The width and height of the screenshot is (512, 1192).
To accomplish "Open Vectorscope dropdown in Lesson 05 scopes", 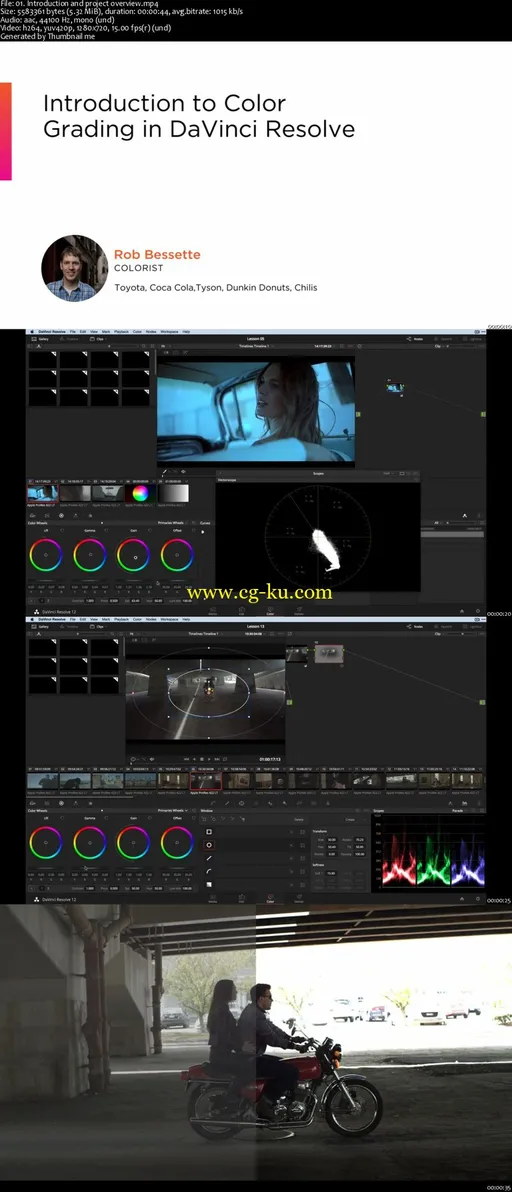I will (229, 480).
